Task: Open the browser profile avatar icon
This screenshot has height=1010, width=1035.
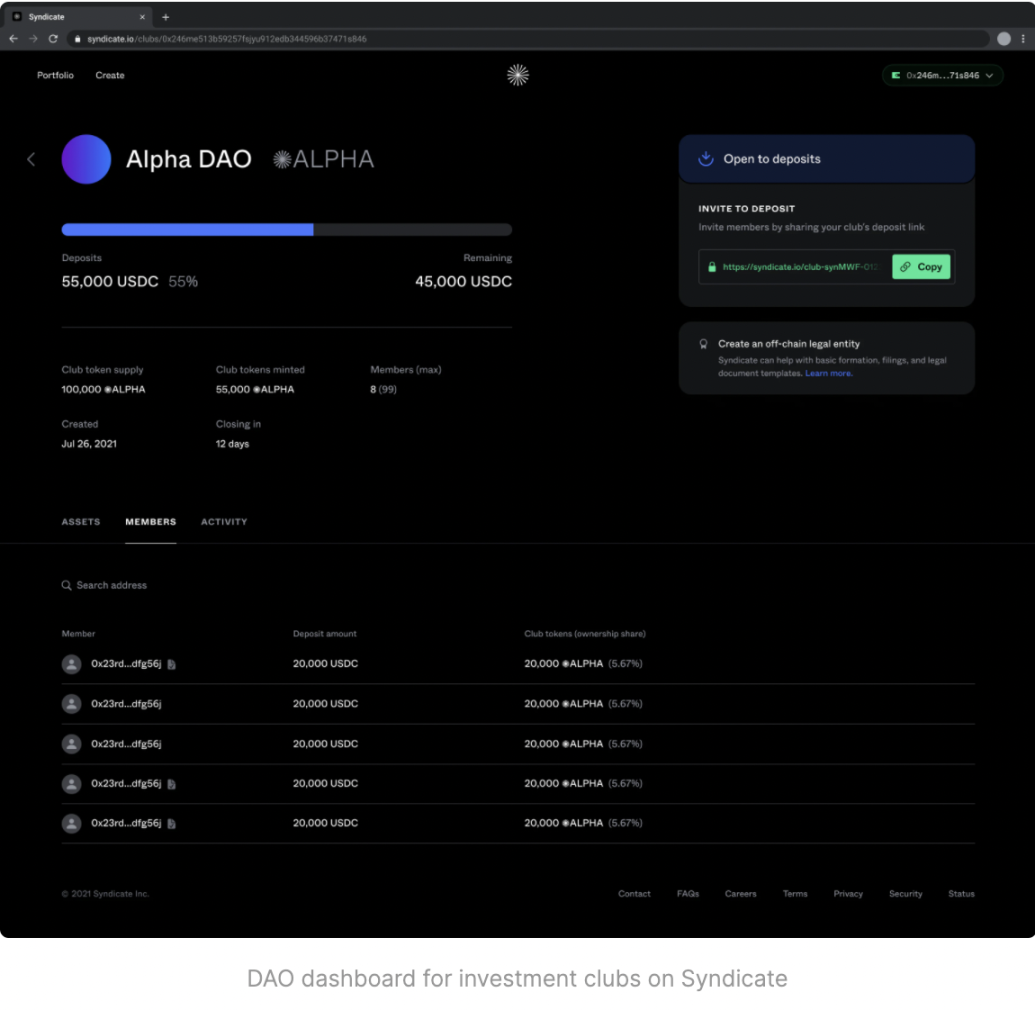Action: [x=1003, y=39]
